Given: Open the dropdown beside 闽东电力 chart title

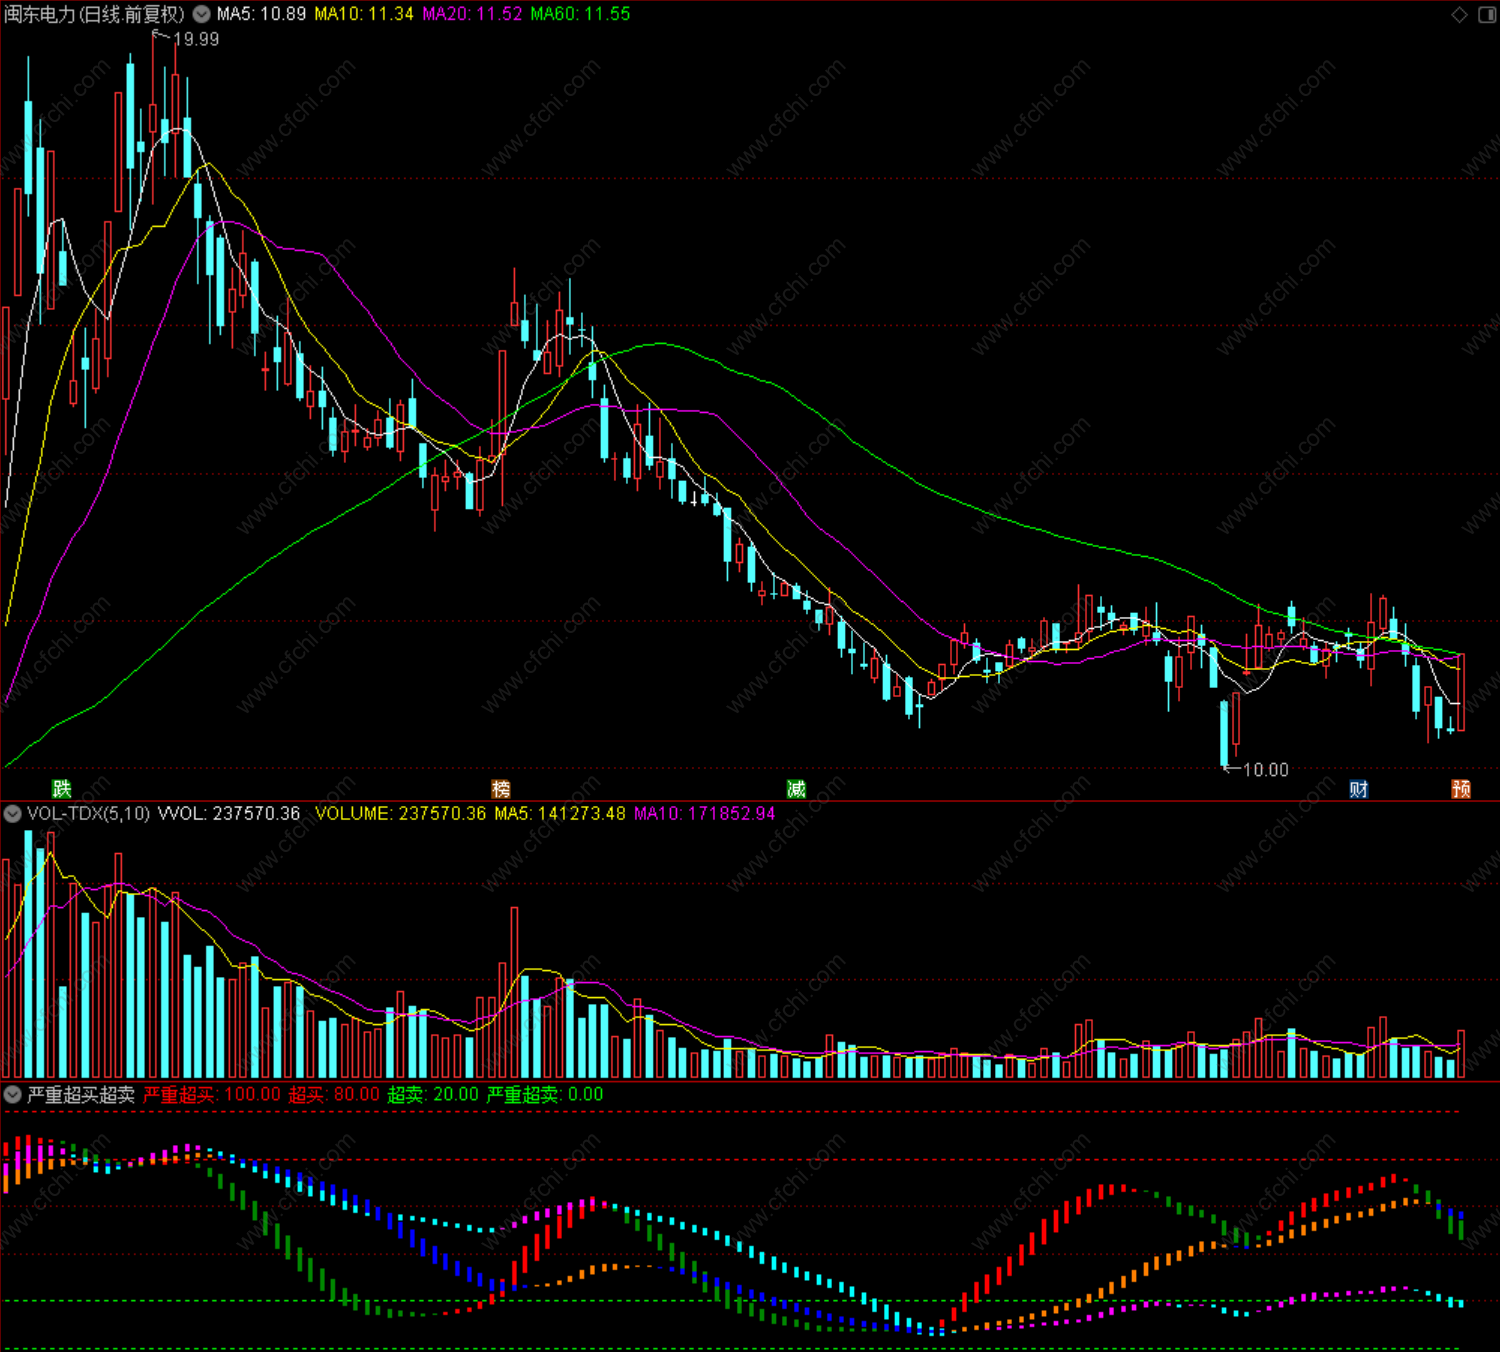Looking at the screenshot, I should [x=201, y=14].
